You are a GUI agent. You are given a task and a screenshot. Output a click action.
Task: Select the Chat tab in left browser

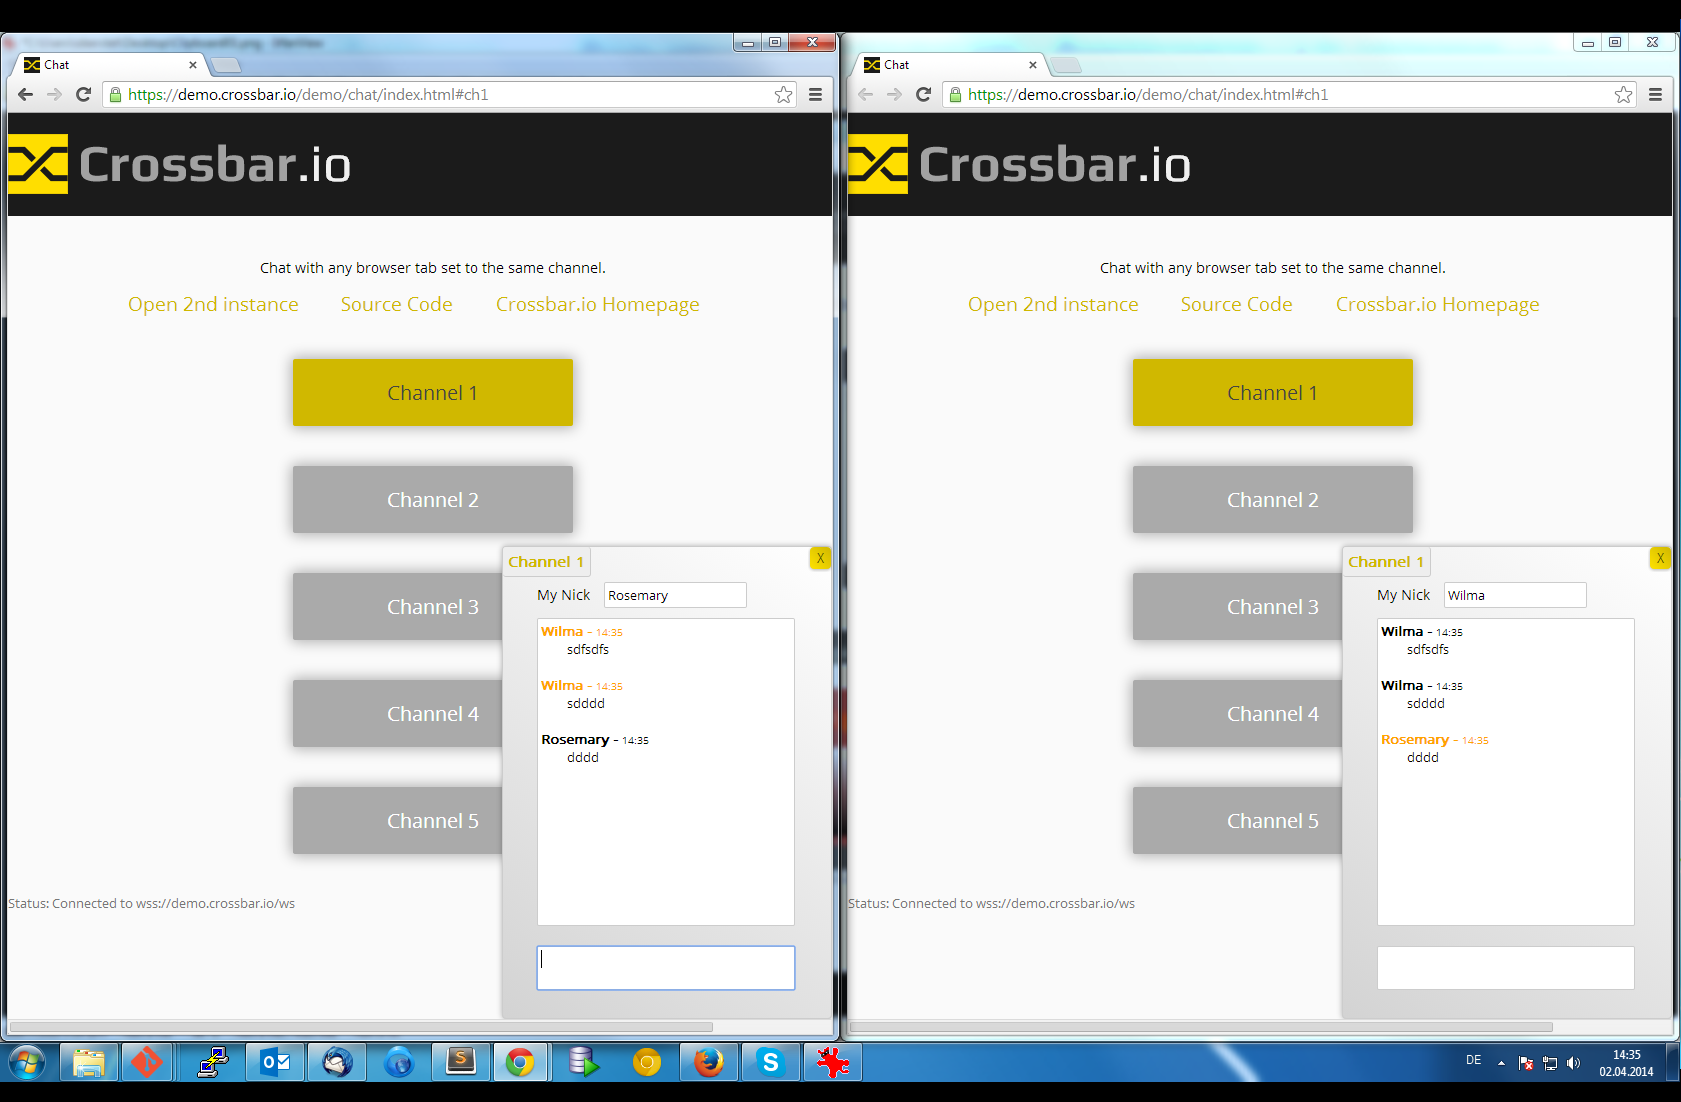point(108,65)
